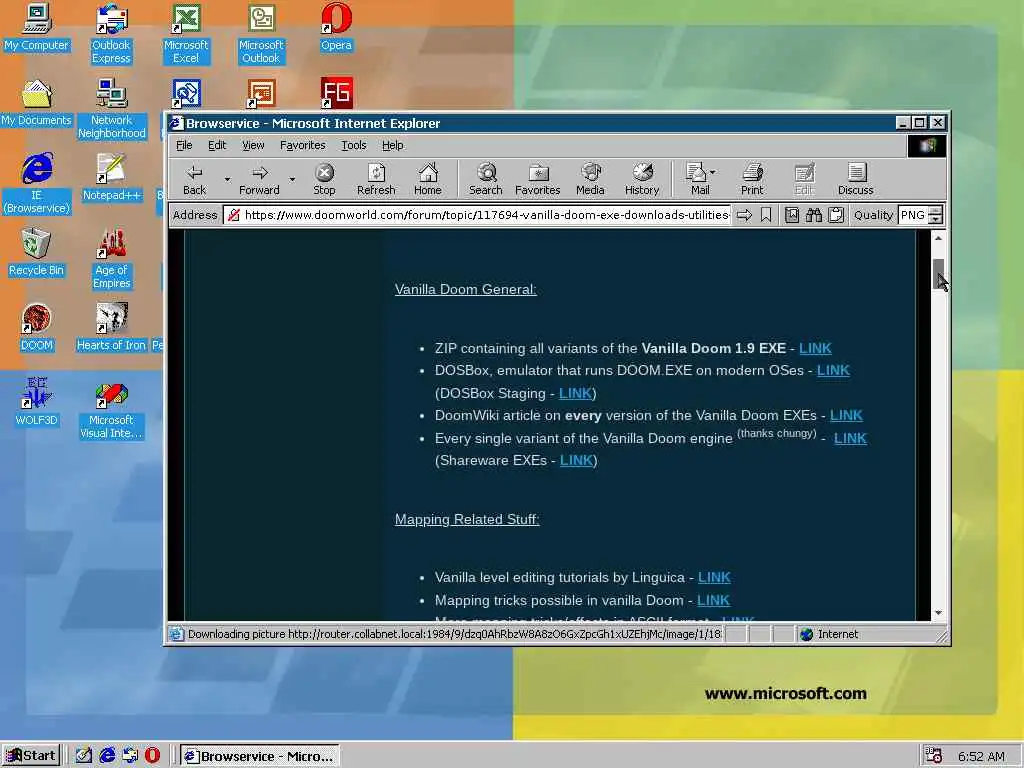Open the Tools menu

point(353,145)
